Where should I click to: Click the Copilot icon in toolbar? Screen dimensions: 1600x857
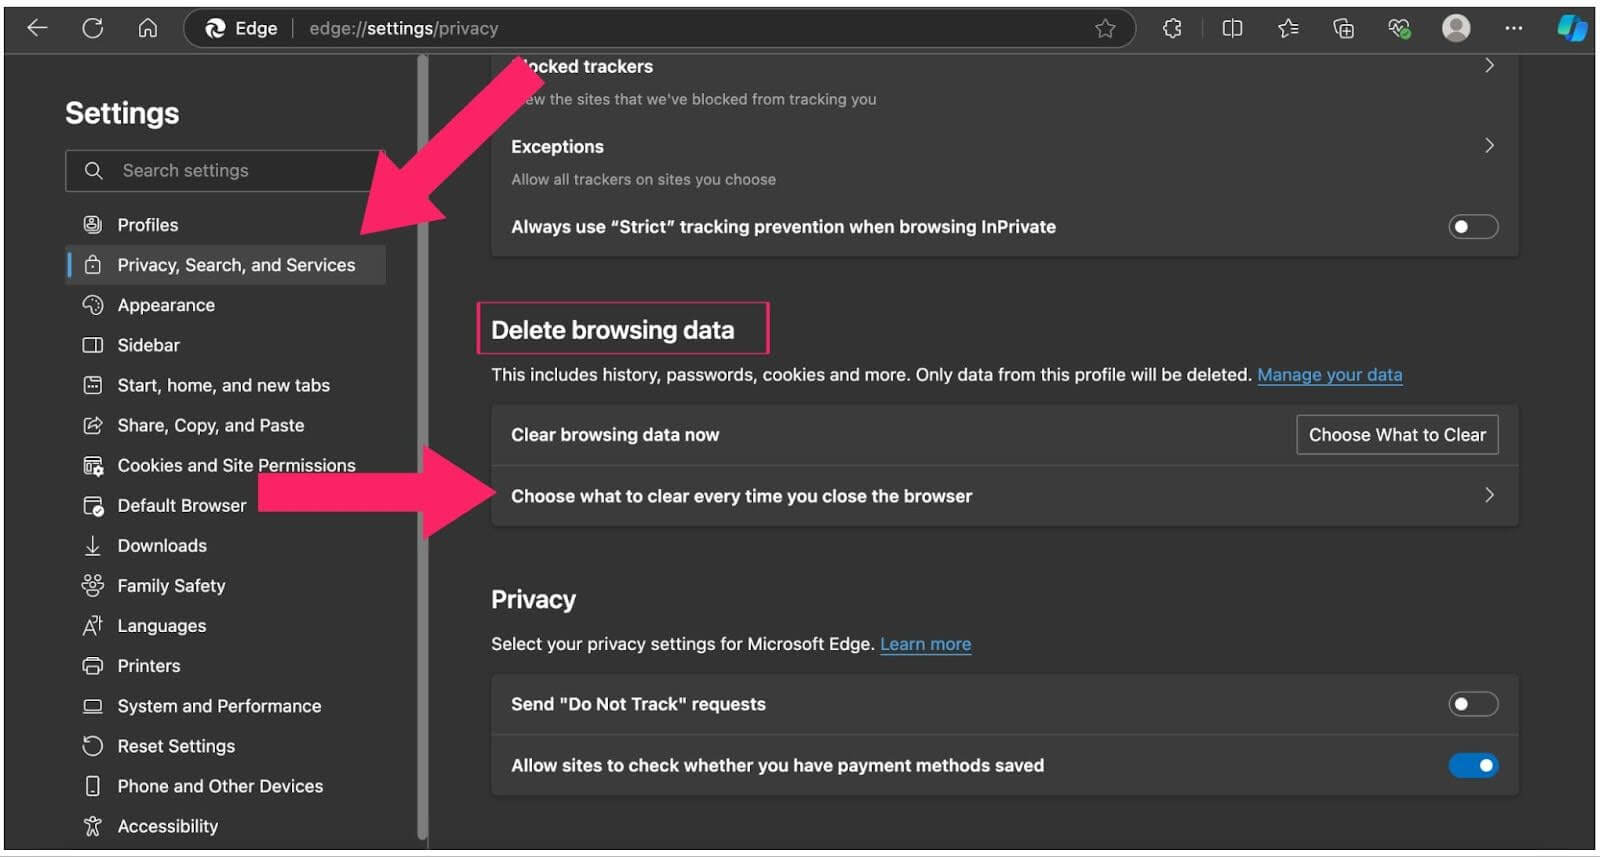[1571, 28]
